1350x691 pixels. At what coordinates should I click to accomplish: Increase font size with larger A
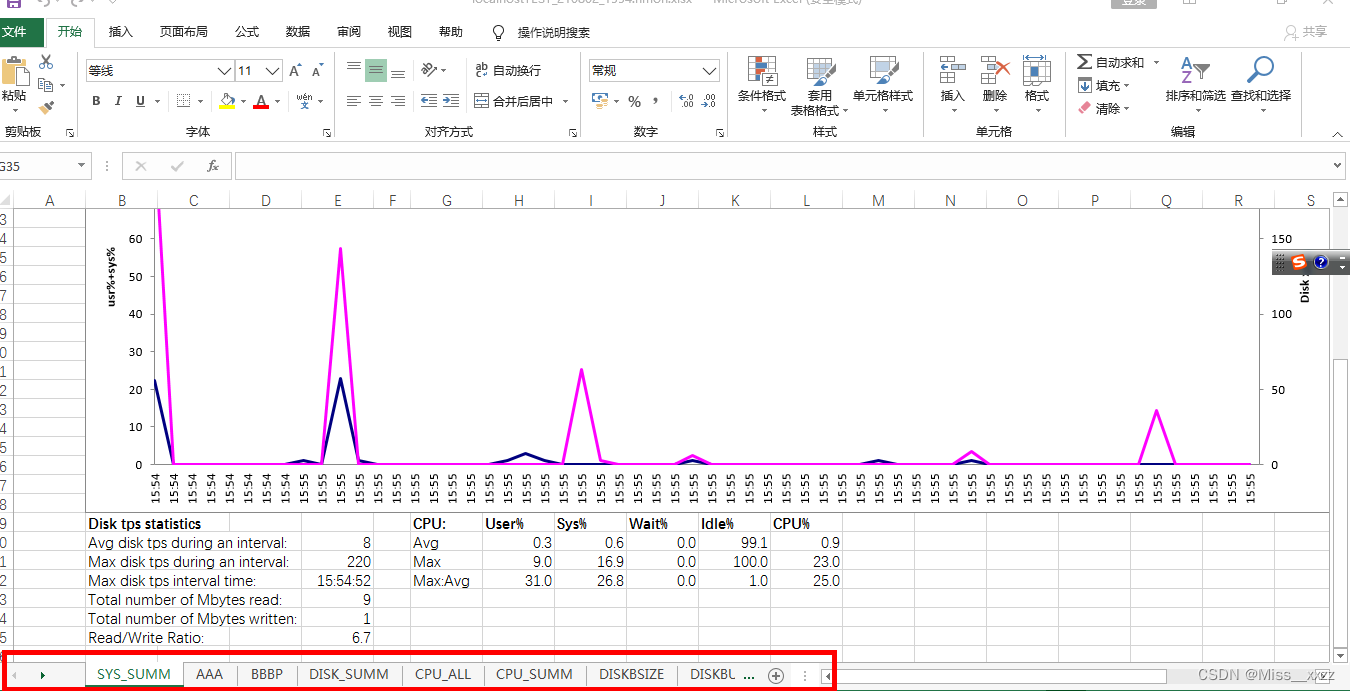(295, 71)
